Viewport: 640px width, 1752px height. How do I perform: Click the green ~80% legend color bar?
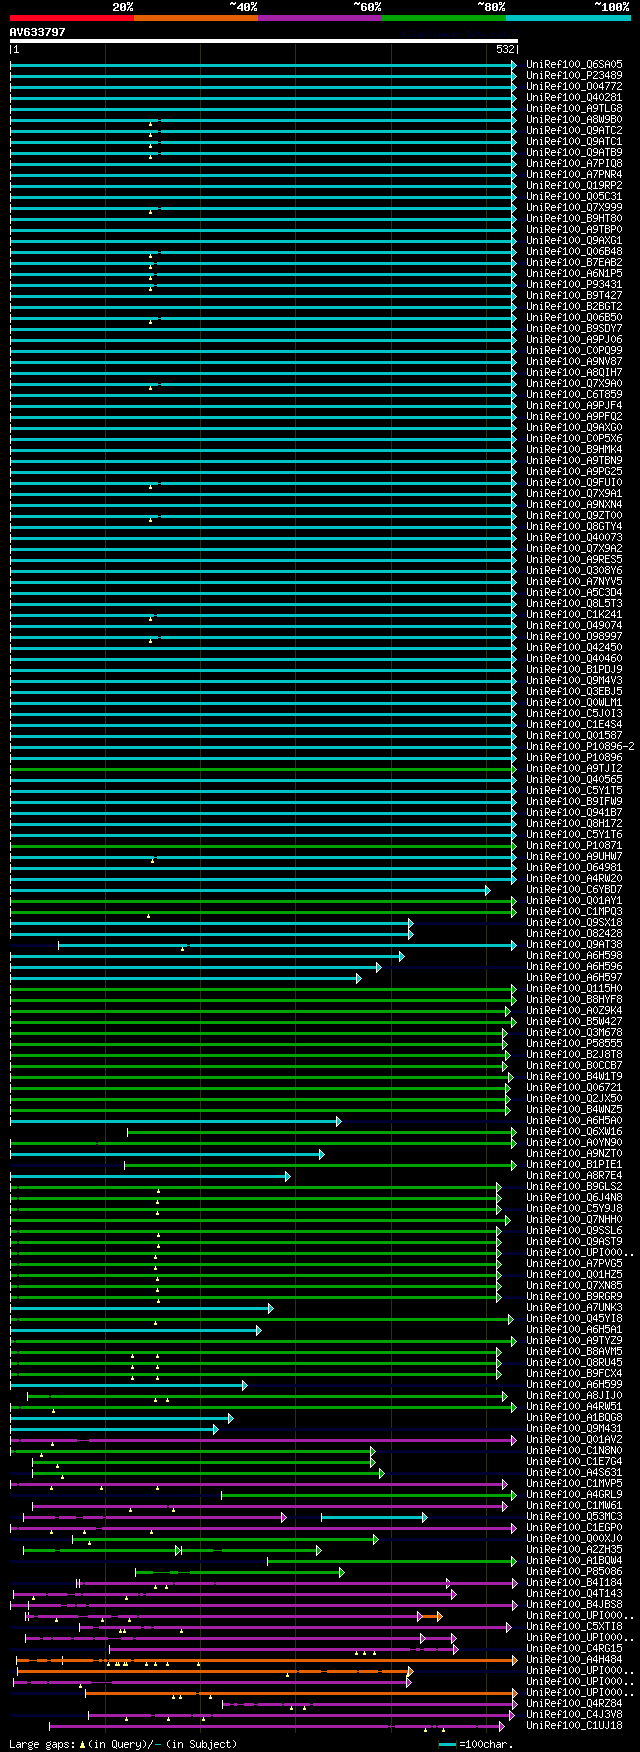(444, 18)
